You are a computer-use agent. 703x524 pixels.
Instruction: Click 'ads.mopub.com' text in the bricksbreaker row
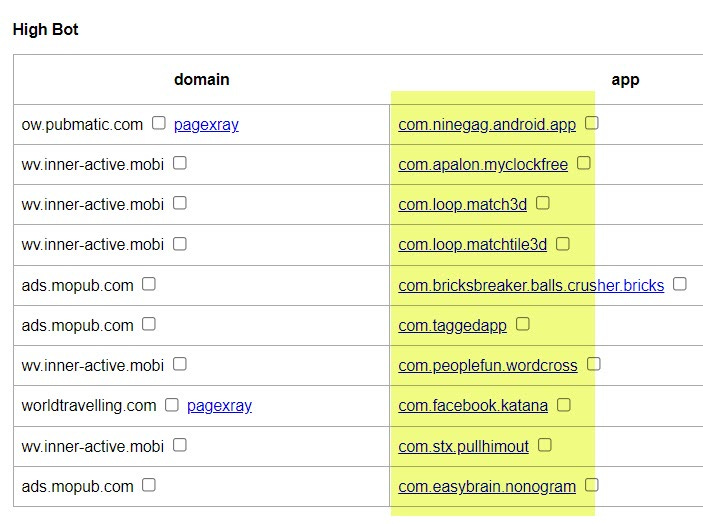78,286
